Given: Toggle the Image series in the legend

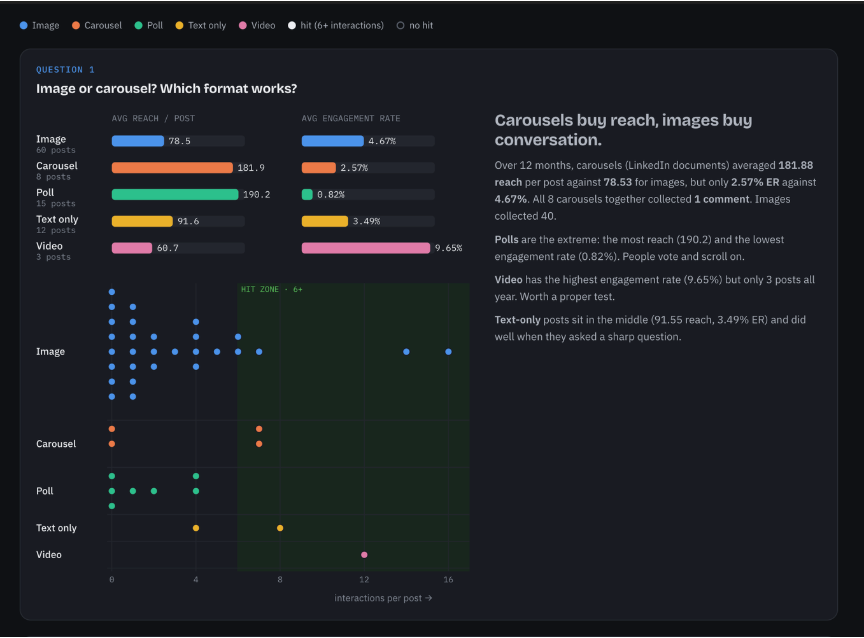Looking at the screenshot, I should 39,25.
